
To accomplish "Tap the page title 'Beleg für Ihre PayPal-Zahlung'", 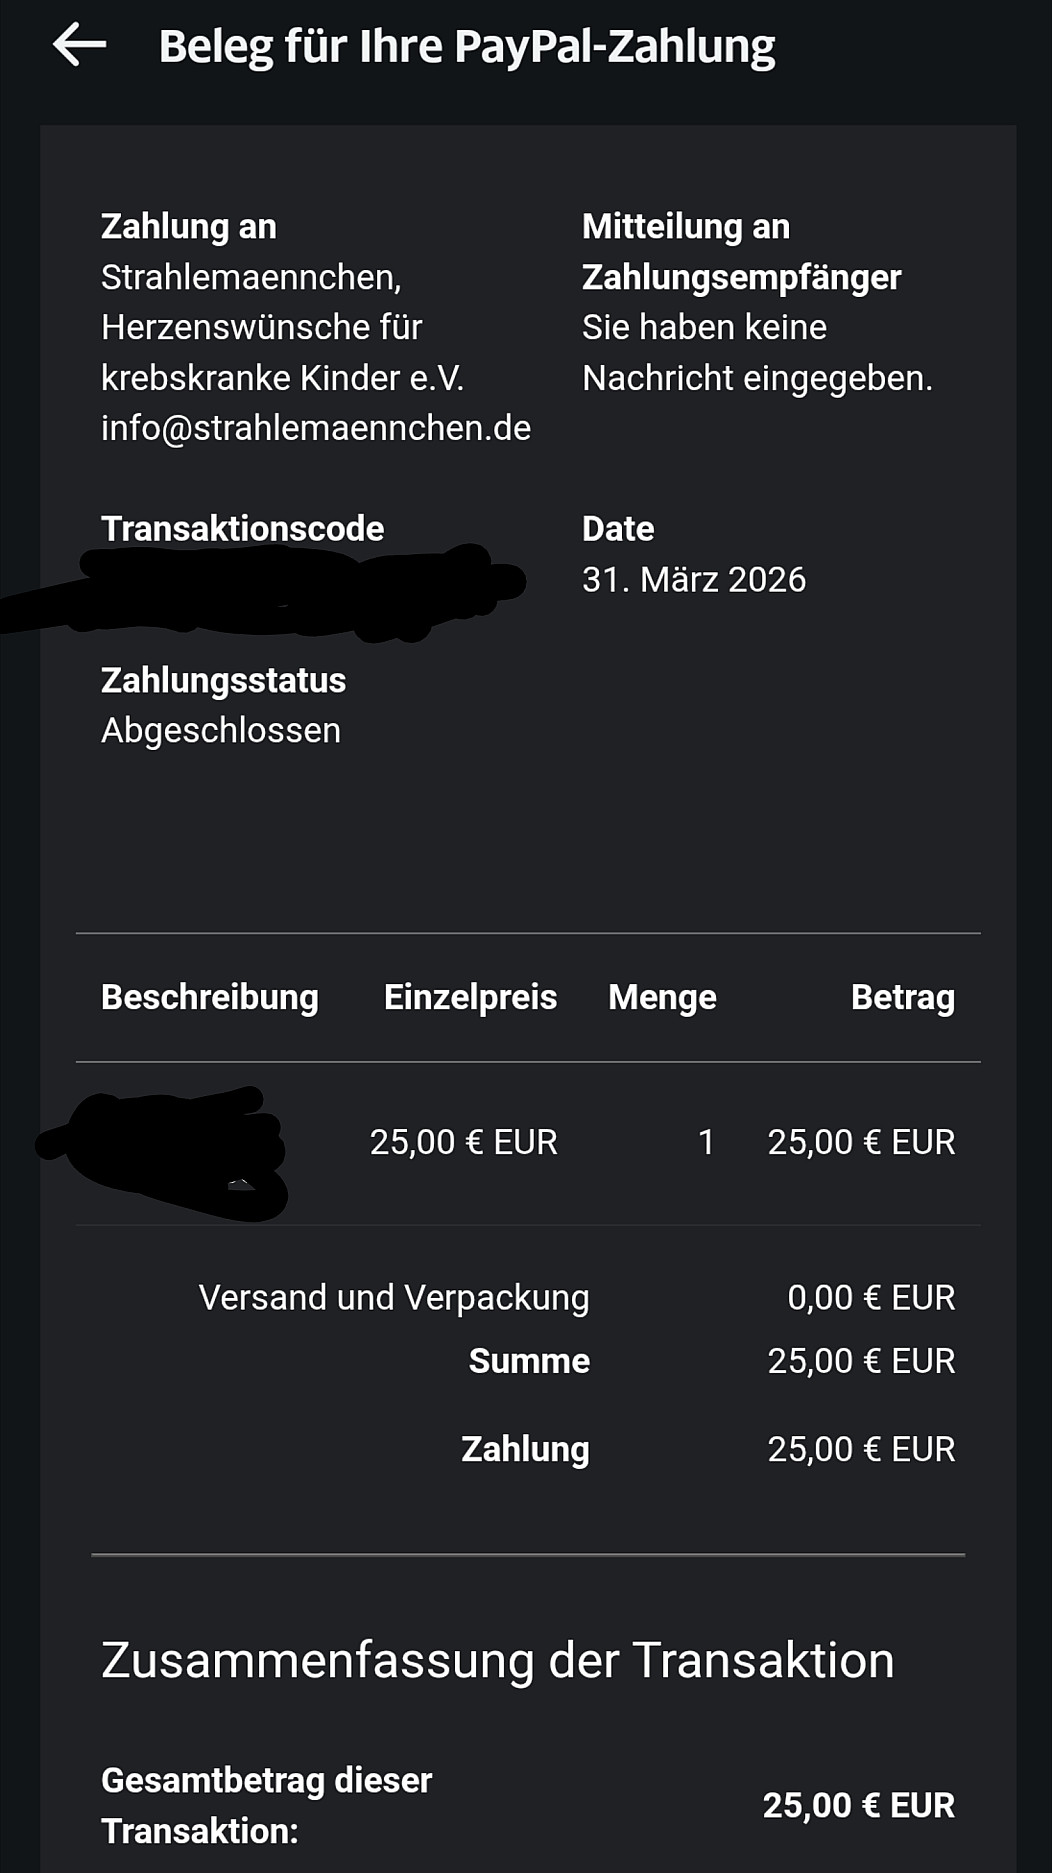I will (x=467, y=47).
